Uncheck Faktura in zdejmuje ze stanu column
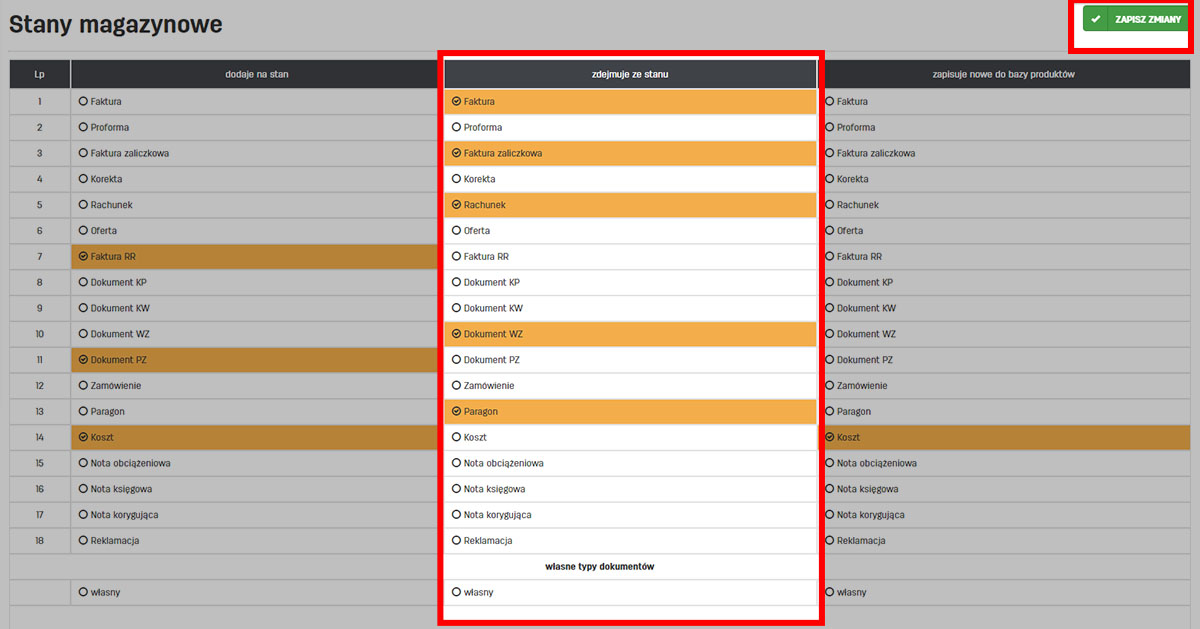Image resolution: width=1200 pixels, height=629 pixels. 457,102
